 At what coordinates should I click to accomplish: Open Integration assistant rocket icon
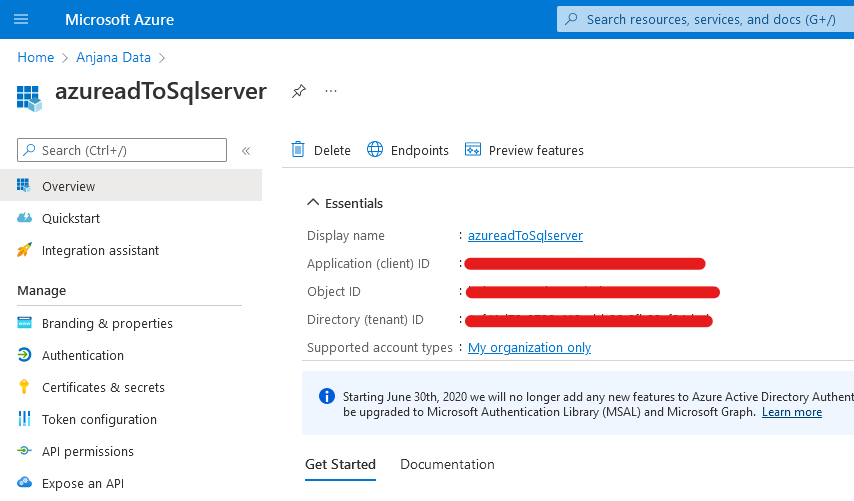click(24, 250)
